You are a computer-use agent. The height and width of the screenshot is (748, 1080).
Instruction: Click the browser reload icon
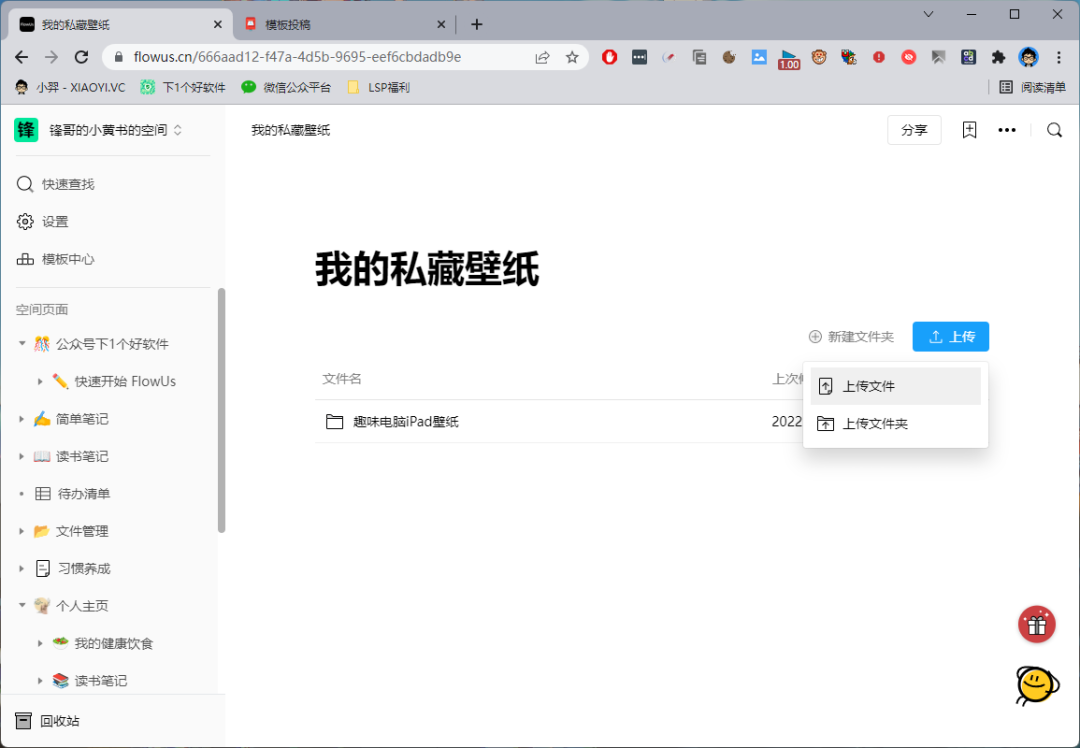pyautogui.click(x=81, y=57)
